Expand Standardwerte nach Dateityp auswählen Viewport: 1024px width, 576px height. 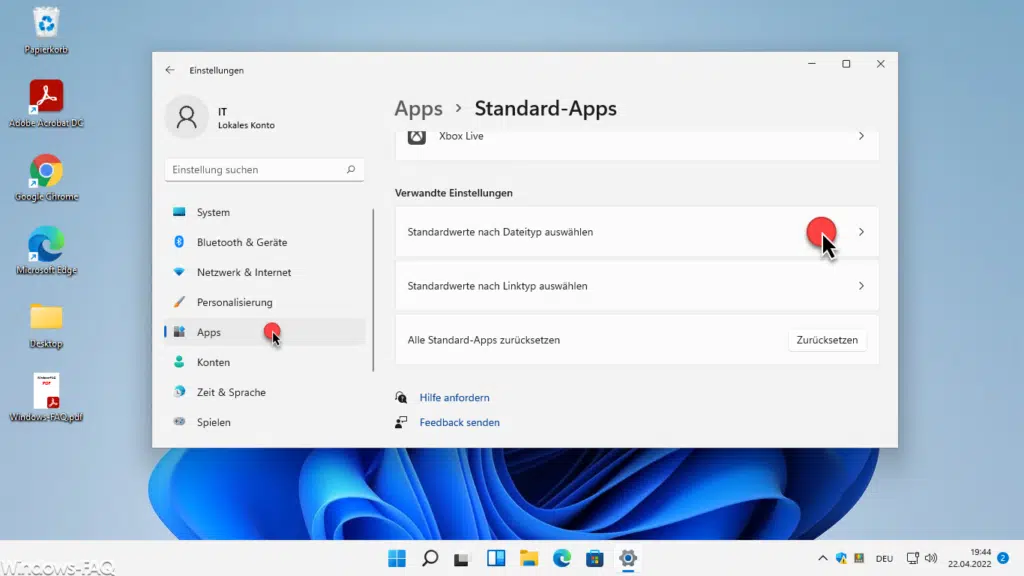click(860, 232)
